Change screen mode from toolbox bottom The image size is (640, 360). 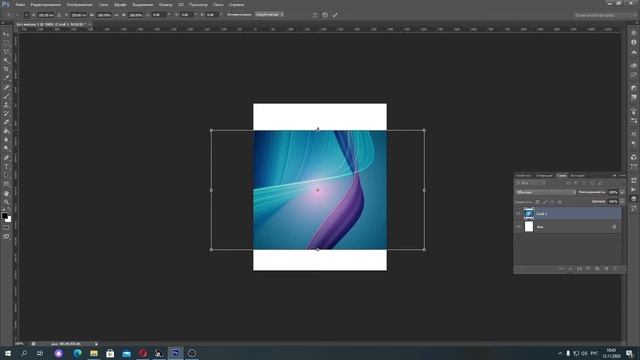pyautogui.click(x=6, y=236)
